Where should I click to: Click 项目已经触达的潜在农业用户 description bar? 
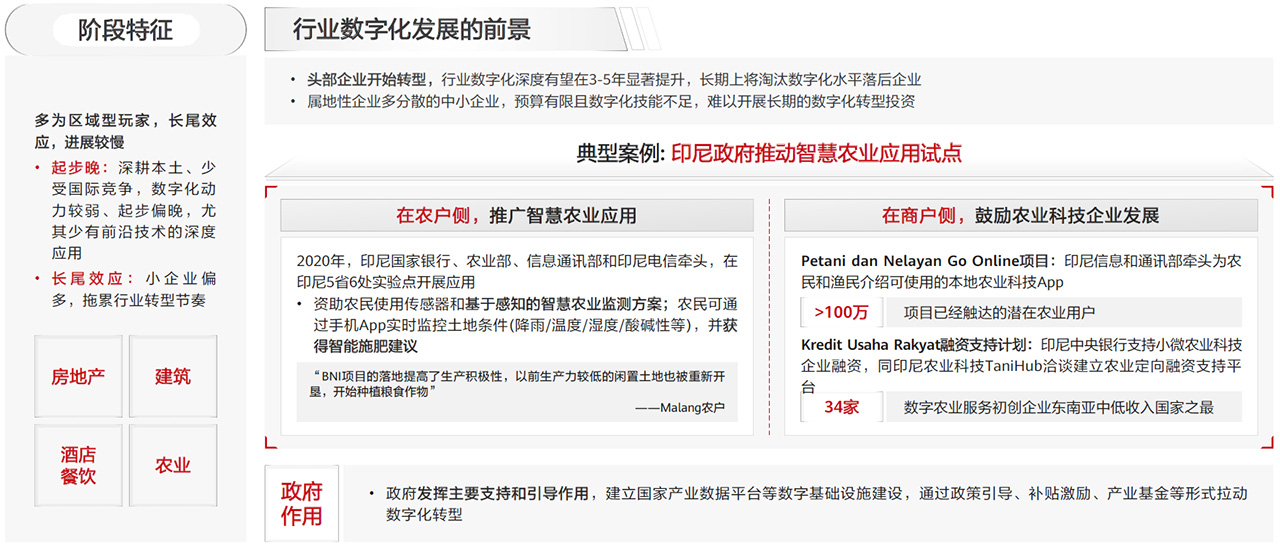pos(1000,313)
